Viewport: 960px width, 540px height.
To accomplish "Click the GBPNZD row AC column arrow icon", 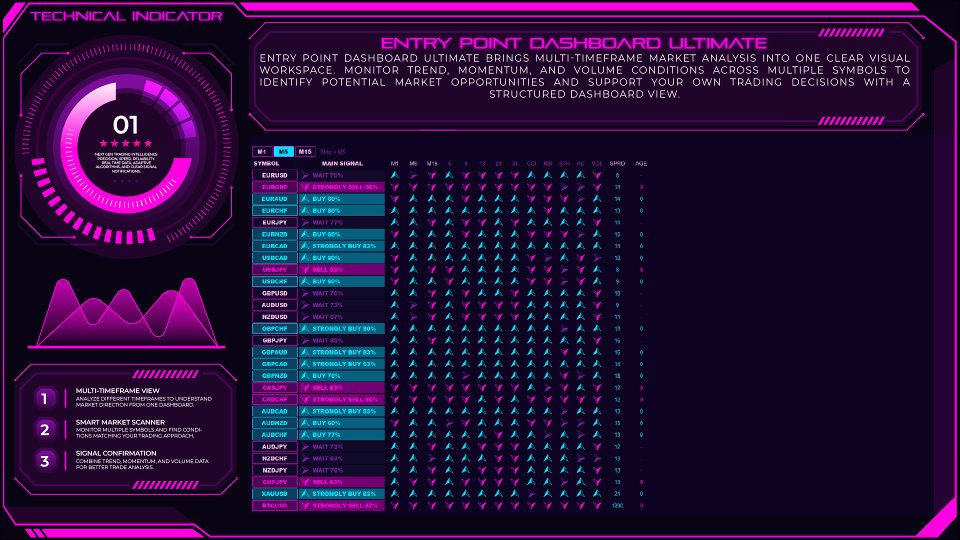I will pyautogui.click(x=580, y=375).
